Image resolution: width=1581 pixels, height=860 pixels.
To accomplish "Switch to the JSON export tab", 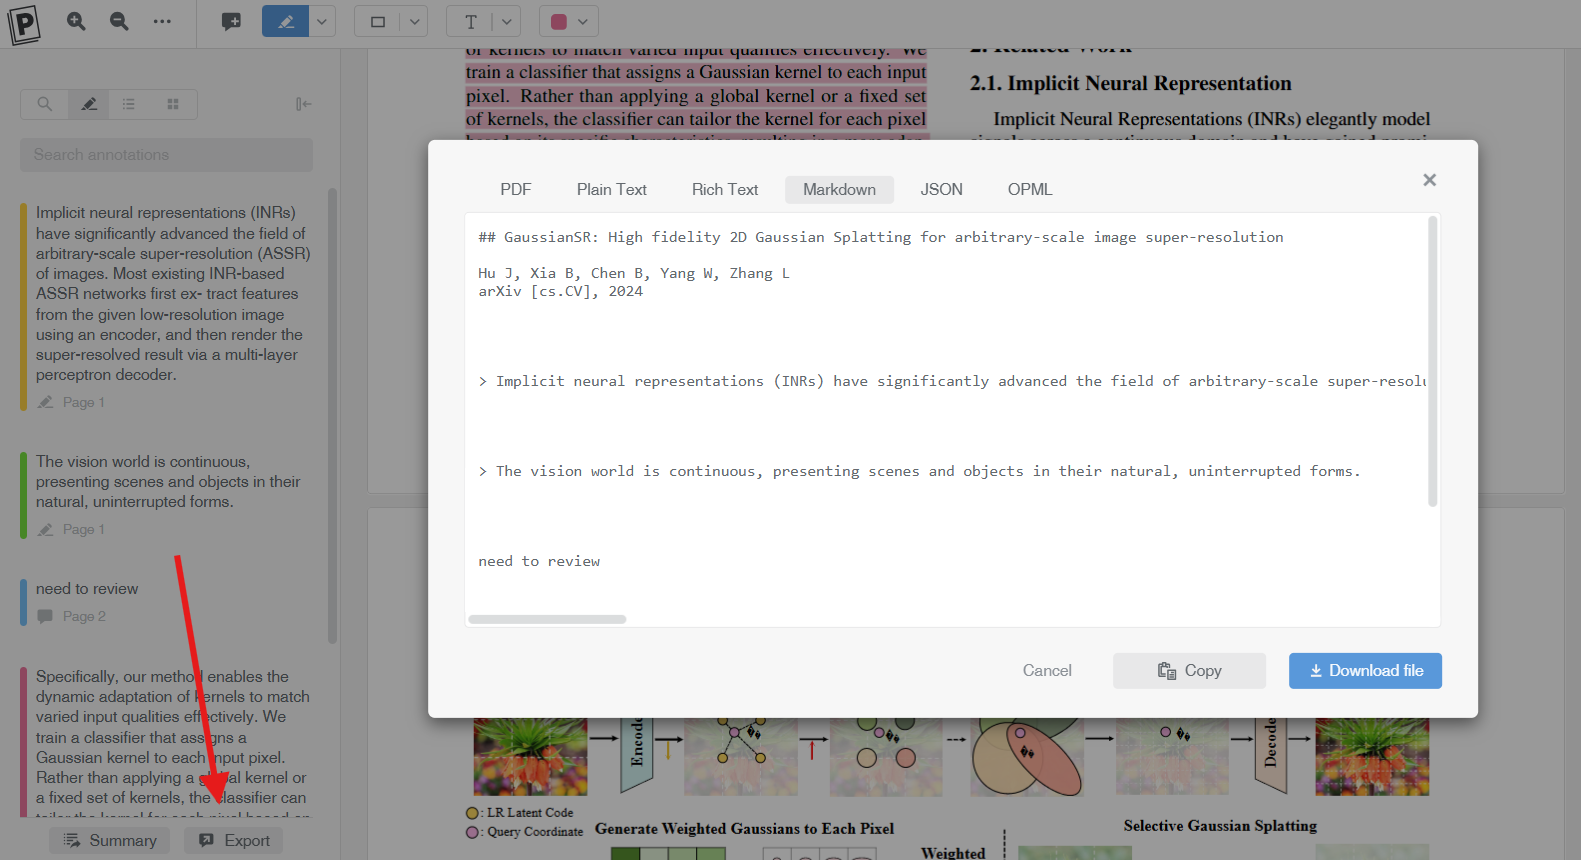I will click(942, 190).
